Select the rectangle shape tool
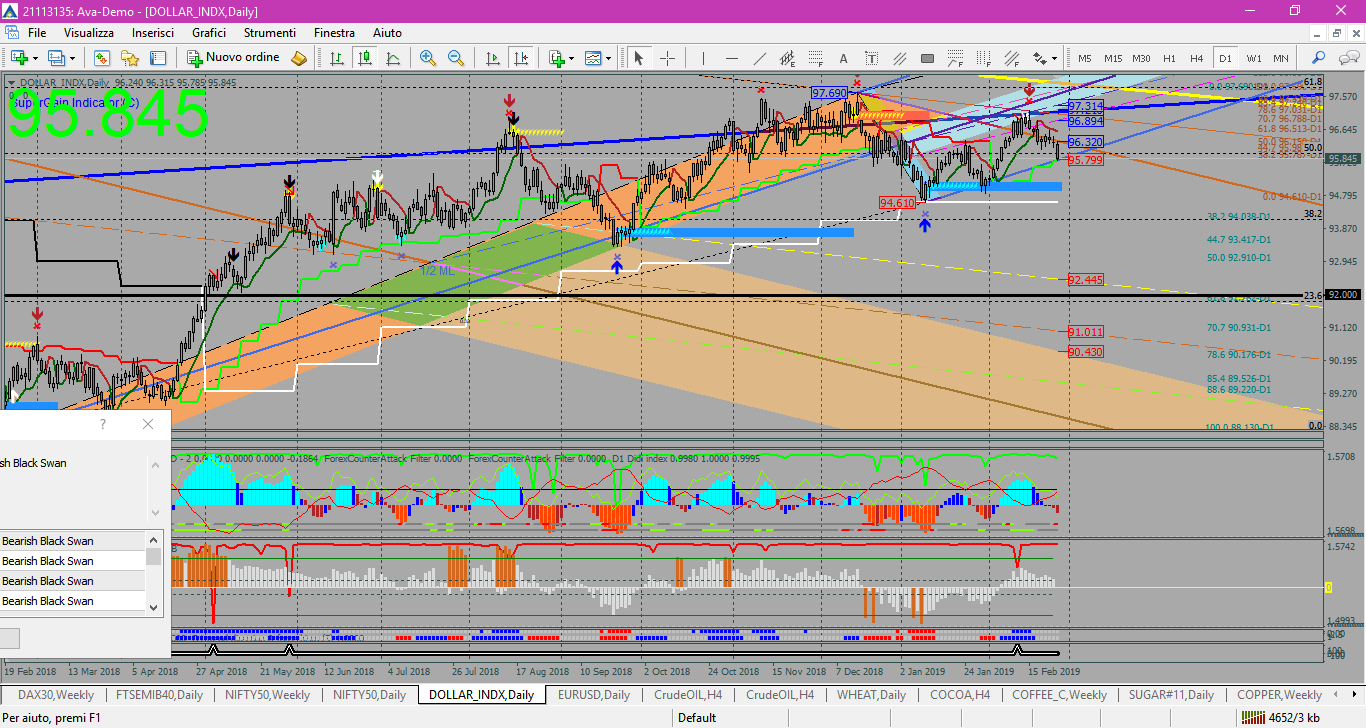The width and height of the screenshot is (1366, 728). click(927, 58)
